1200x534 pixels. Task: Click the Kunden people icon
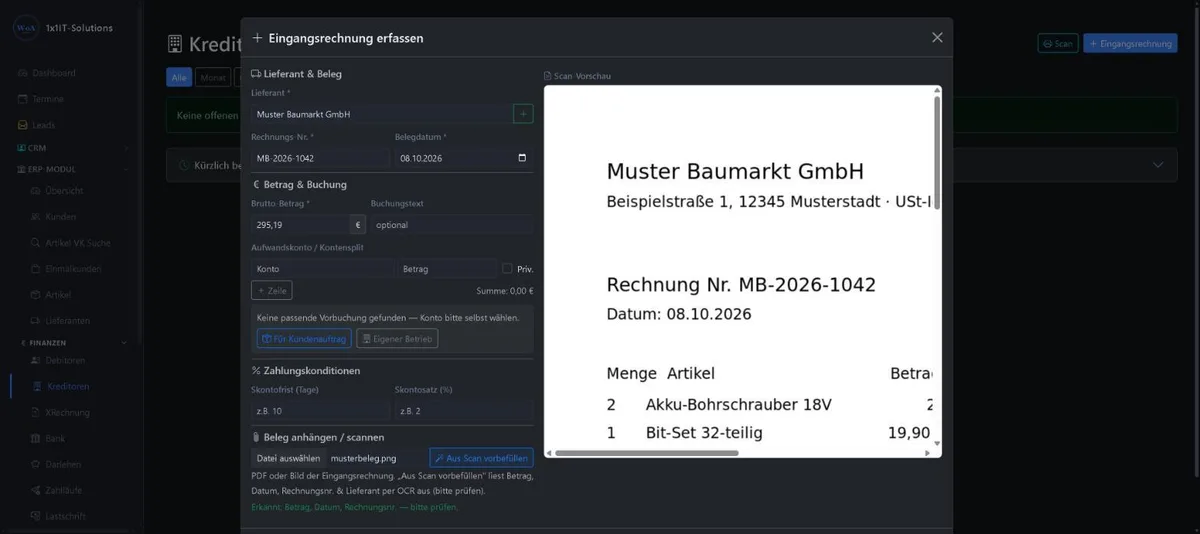(x=35, y=217)
